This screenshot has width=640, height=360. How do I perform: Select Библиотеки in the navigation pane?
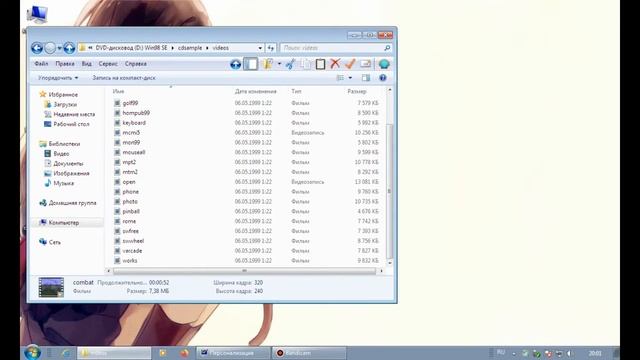coord(60,144)
